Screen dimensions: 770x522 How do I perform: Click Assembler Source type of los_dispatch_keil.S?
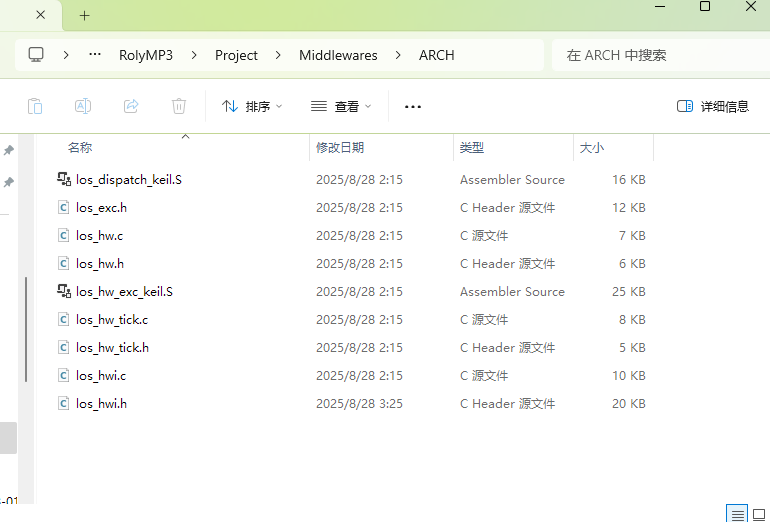point(512,180)
